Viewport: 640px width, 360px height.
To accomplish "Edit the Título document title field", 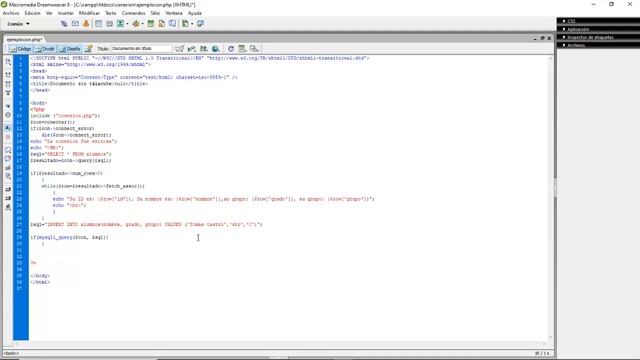I will (141, 49).
